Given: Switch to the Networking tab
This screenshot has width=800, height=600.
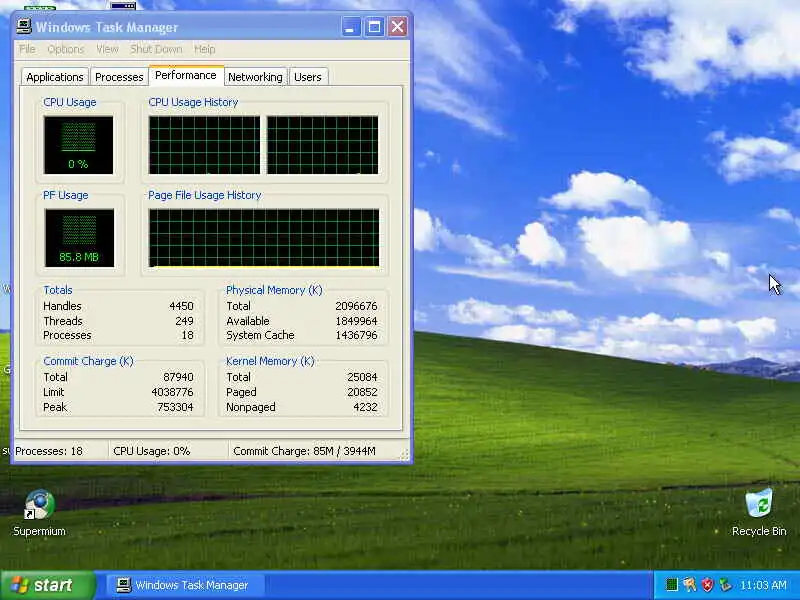Looking at the screenshot, I should [255, 77].
